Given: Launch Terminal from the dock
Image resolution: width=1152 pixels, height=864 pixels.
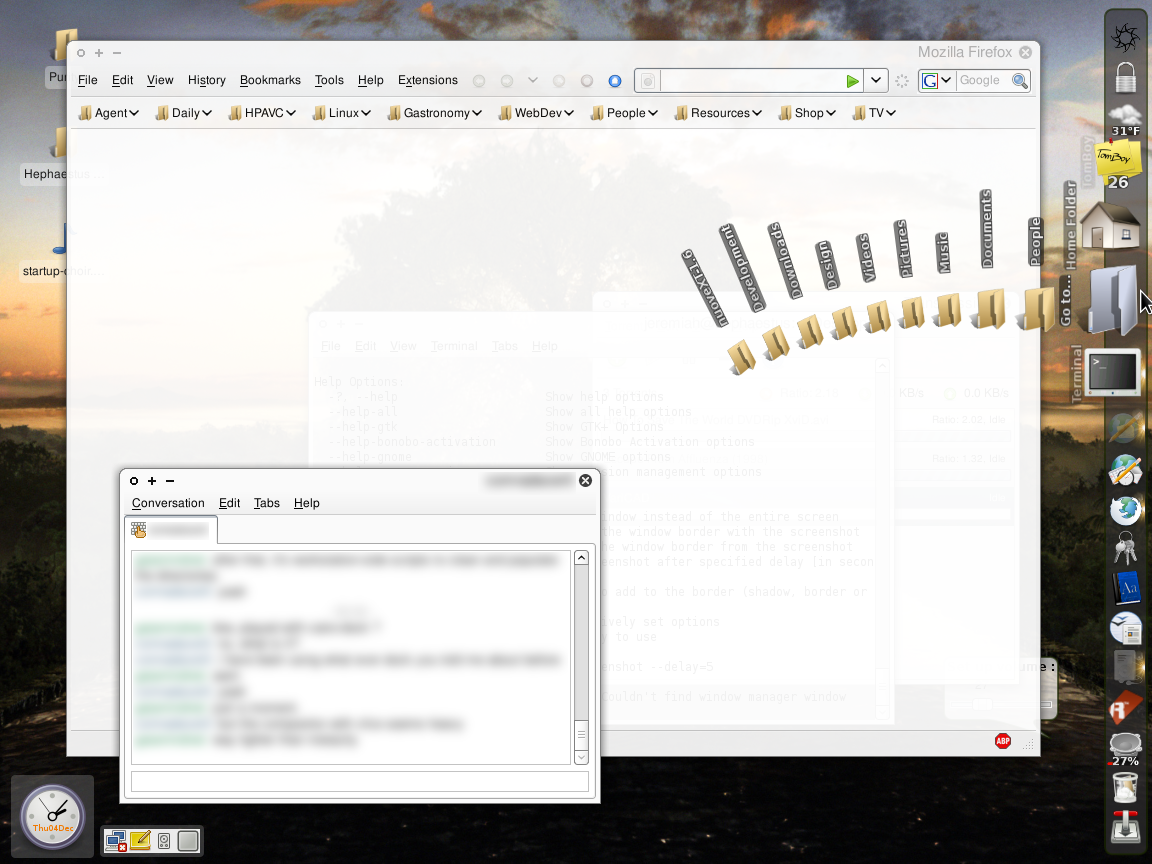Looking at the screenshot, I should click(1113, 374).
